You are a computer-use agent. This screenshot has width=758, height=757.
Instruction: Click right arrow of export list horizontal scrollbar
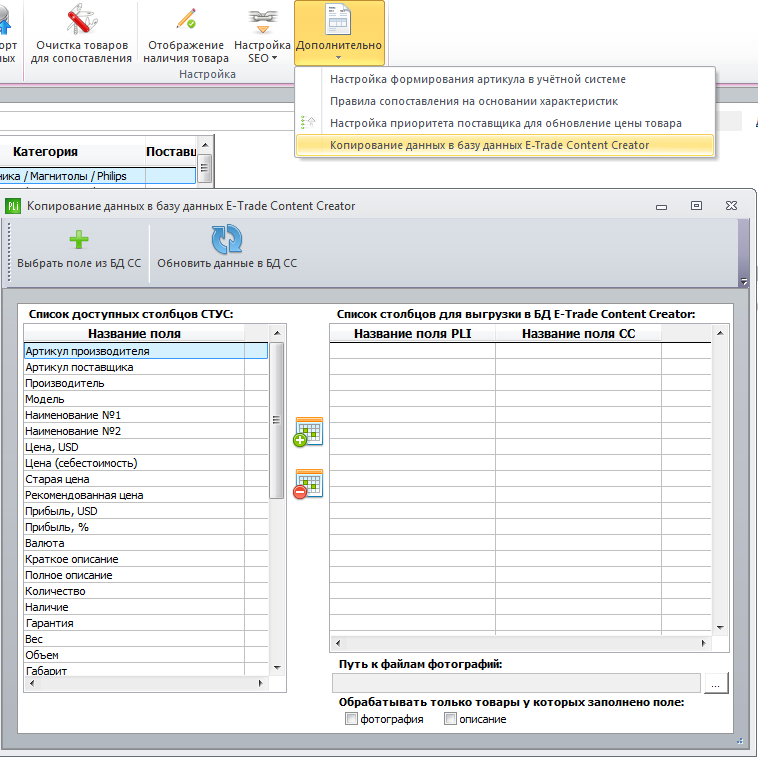pyautogui.click(x=703, y=643)
